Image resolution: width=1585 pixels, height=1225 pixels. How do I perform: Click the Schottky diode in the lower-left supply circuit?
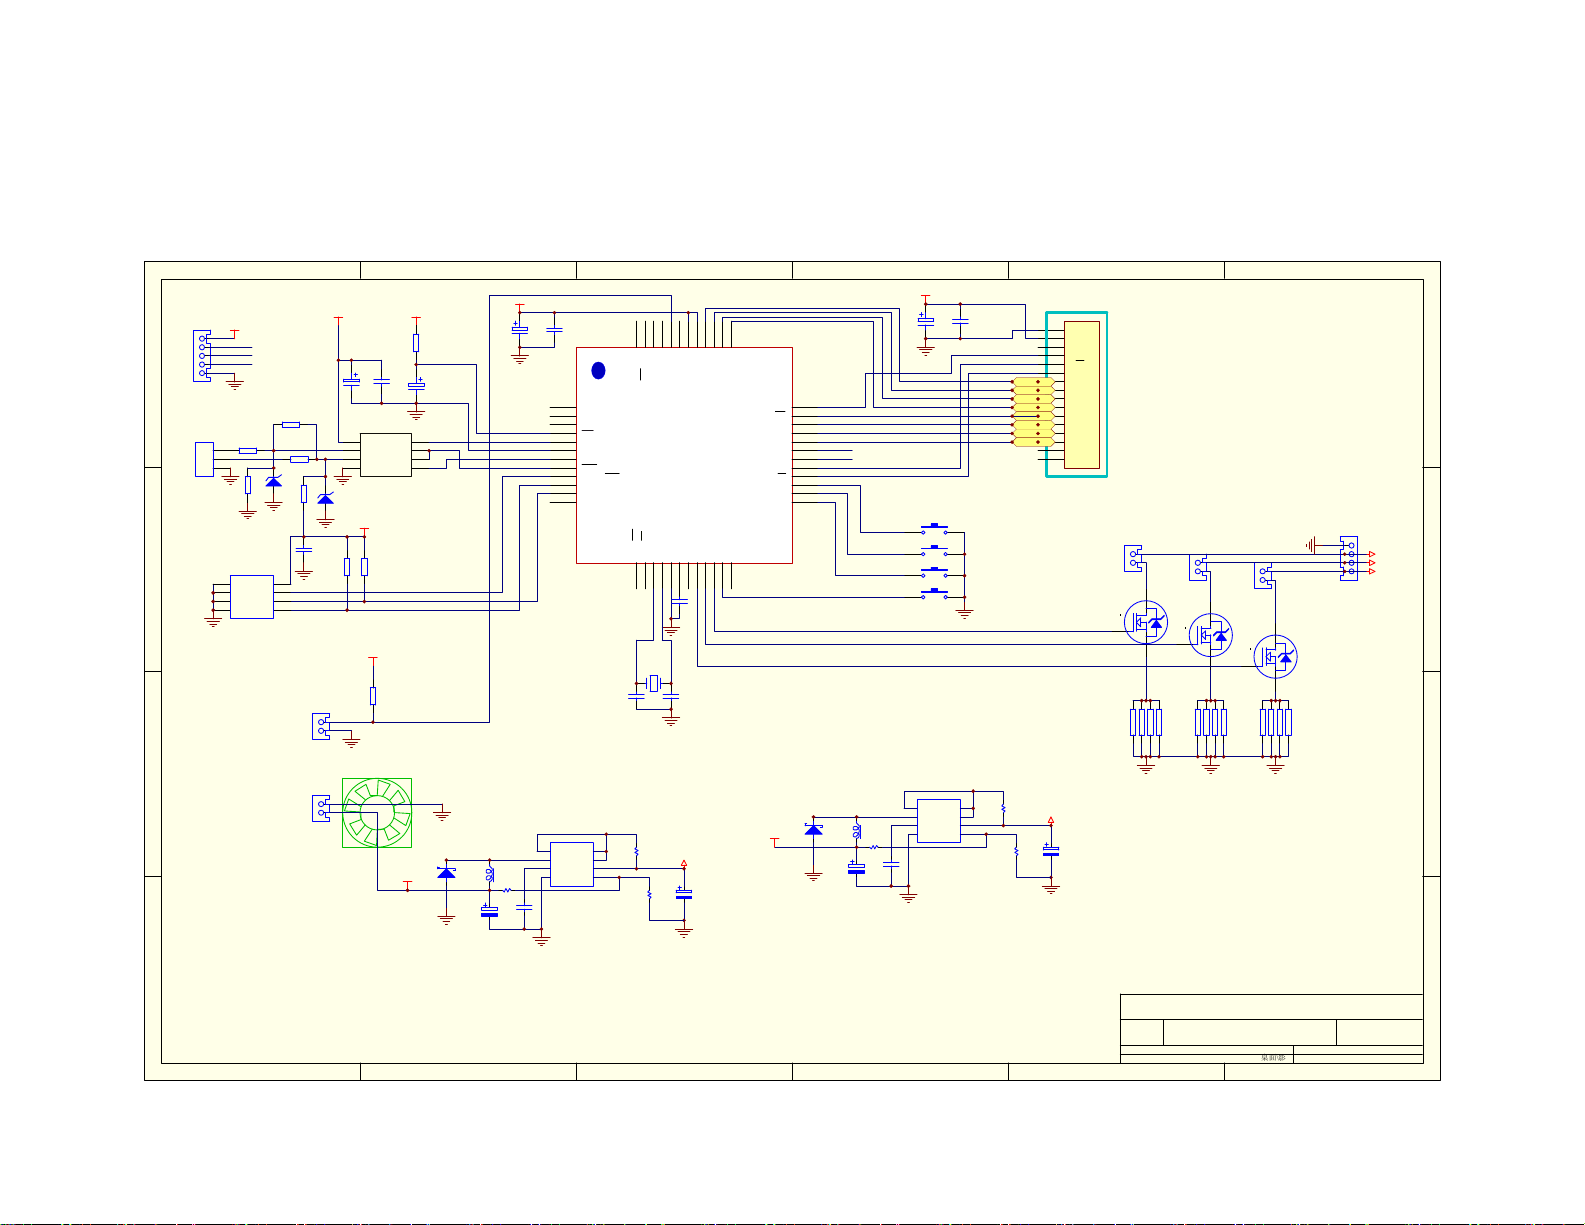point(447,873)
